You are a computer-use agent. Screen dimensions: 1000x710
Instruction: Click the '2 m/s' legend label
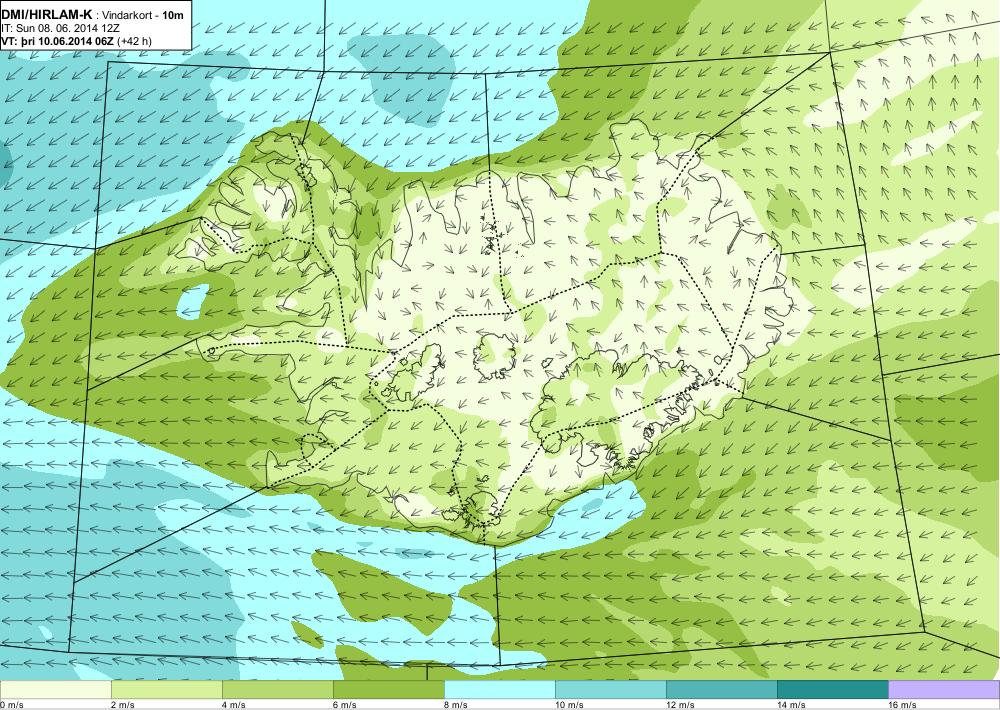(122, 705)
